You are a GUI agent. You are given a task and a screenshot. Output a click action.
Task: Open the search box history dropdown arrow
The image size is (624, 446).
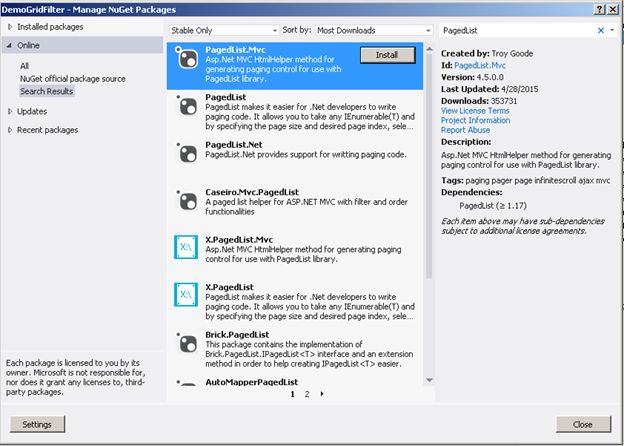click(x=612, y=30)
